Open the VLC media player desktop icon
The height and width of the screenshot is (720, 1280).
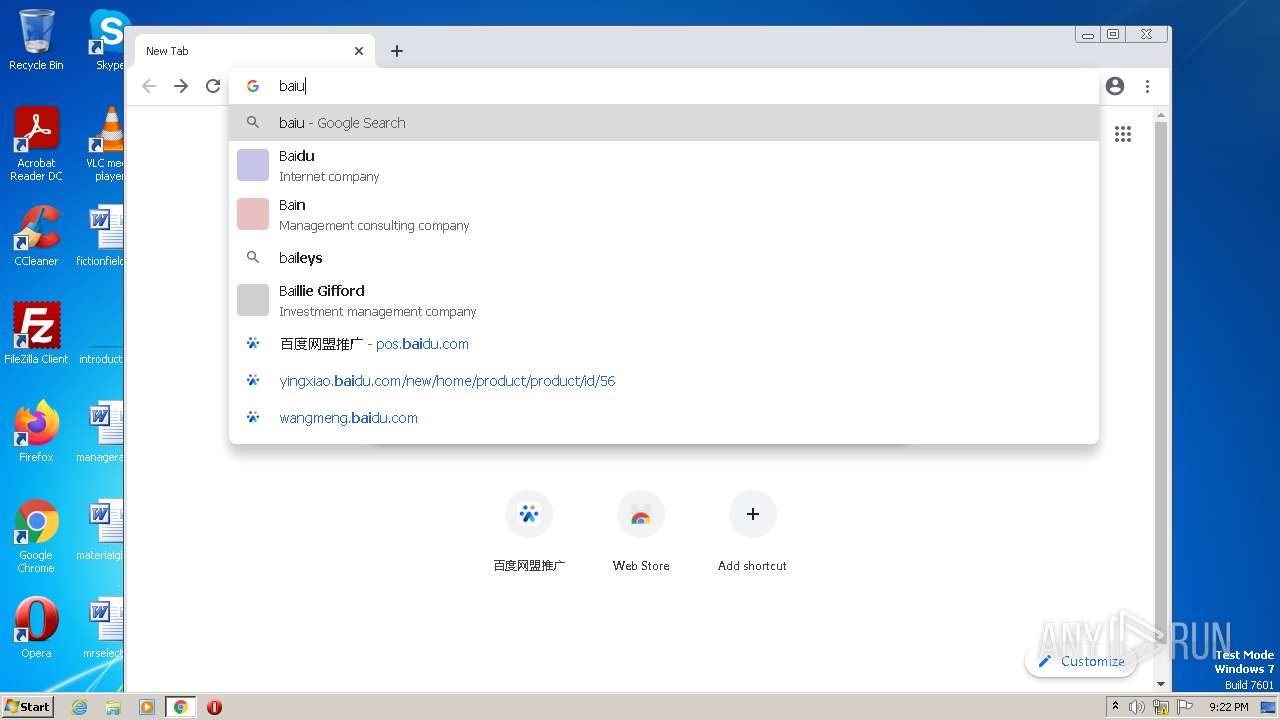tap(105, 144)
